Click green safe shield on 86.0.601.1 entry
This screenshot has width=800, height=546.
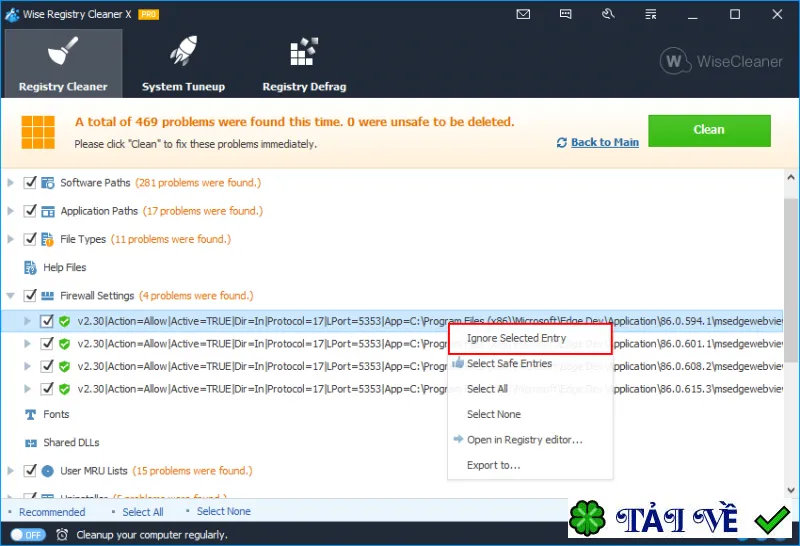64,344
